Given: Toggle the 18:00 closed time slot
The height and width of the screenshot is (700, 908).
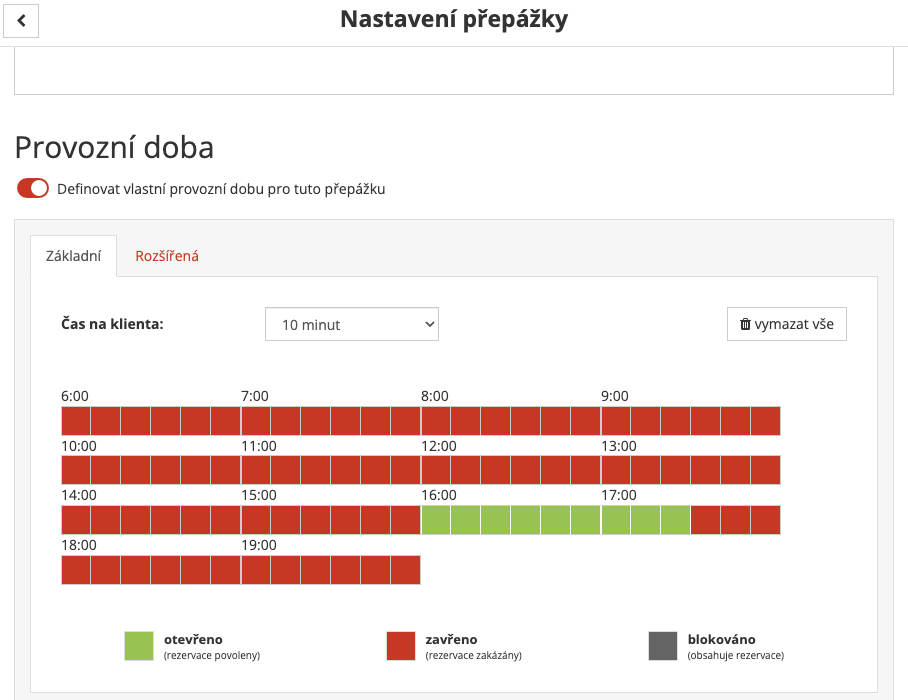Looking at the screenshot, I should pyautogui.click(x=76, y=570).
